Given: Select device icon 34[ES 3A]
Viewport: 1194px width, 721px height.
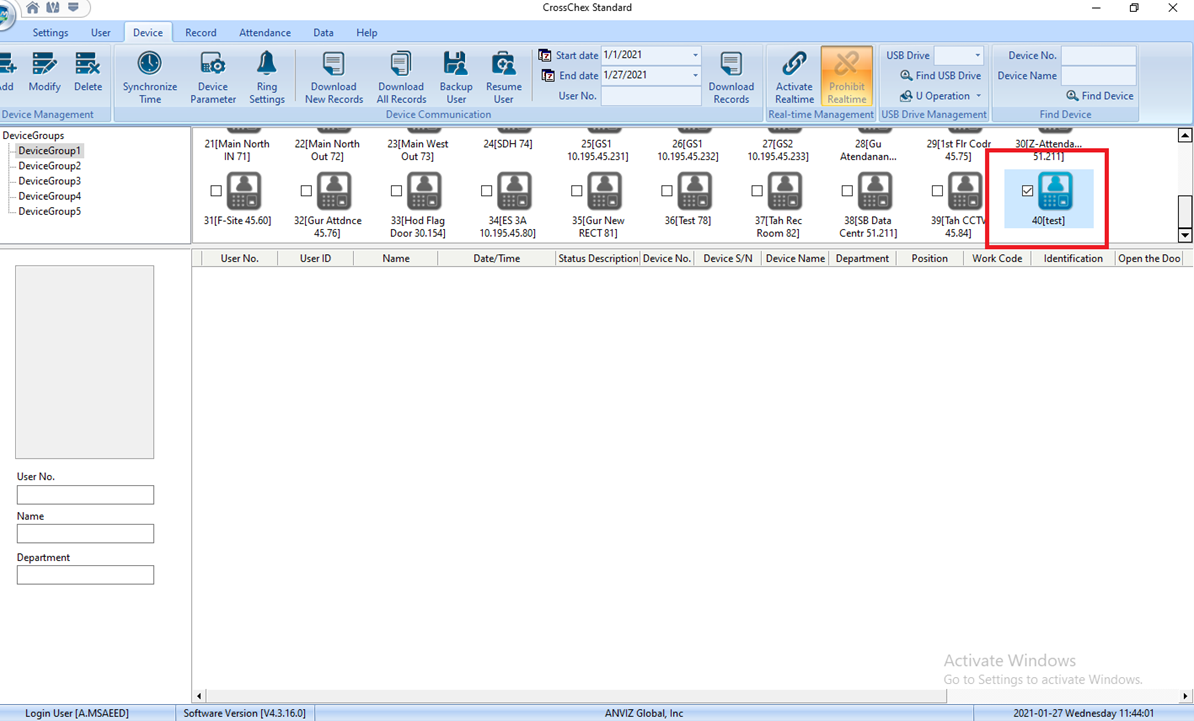Looking at the screenshot, I should tap(515, 191).
